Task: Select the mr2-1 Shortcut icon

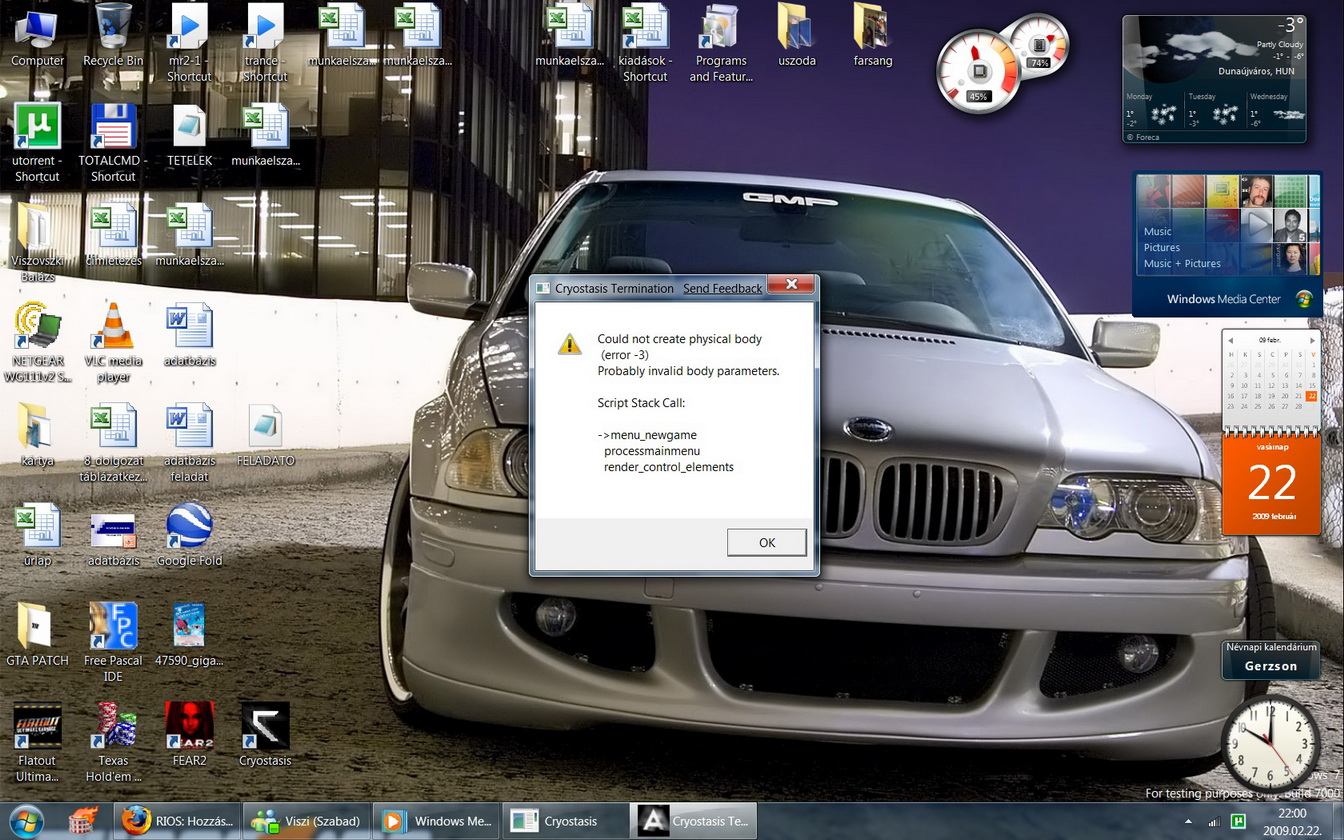Action: pyautogui.click(x=189, y=43)
